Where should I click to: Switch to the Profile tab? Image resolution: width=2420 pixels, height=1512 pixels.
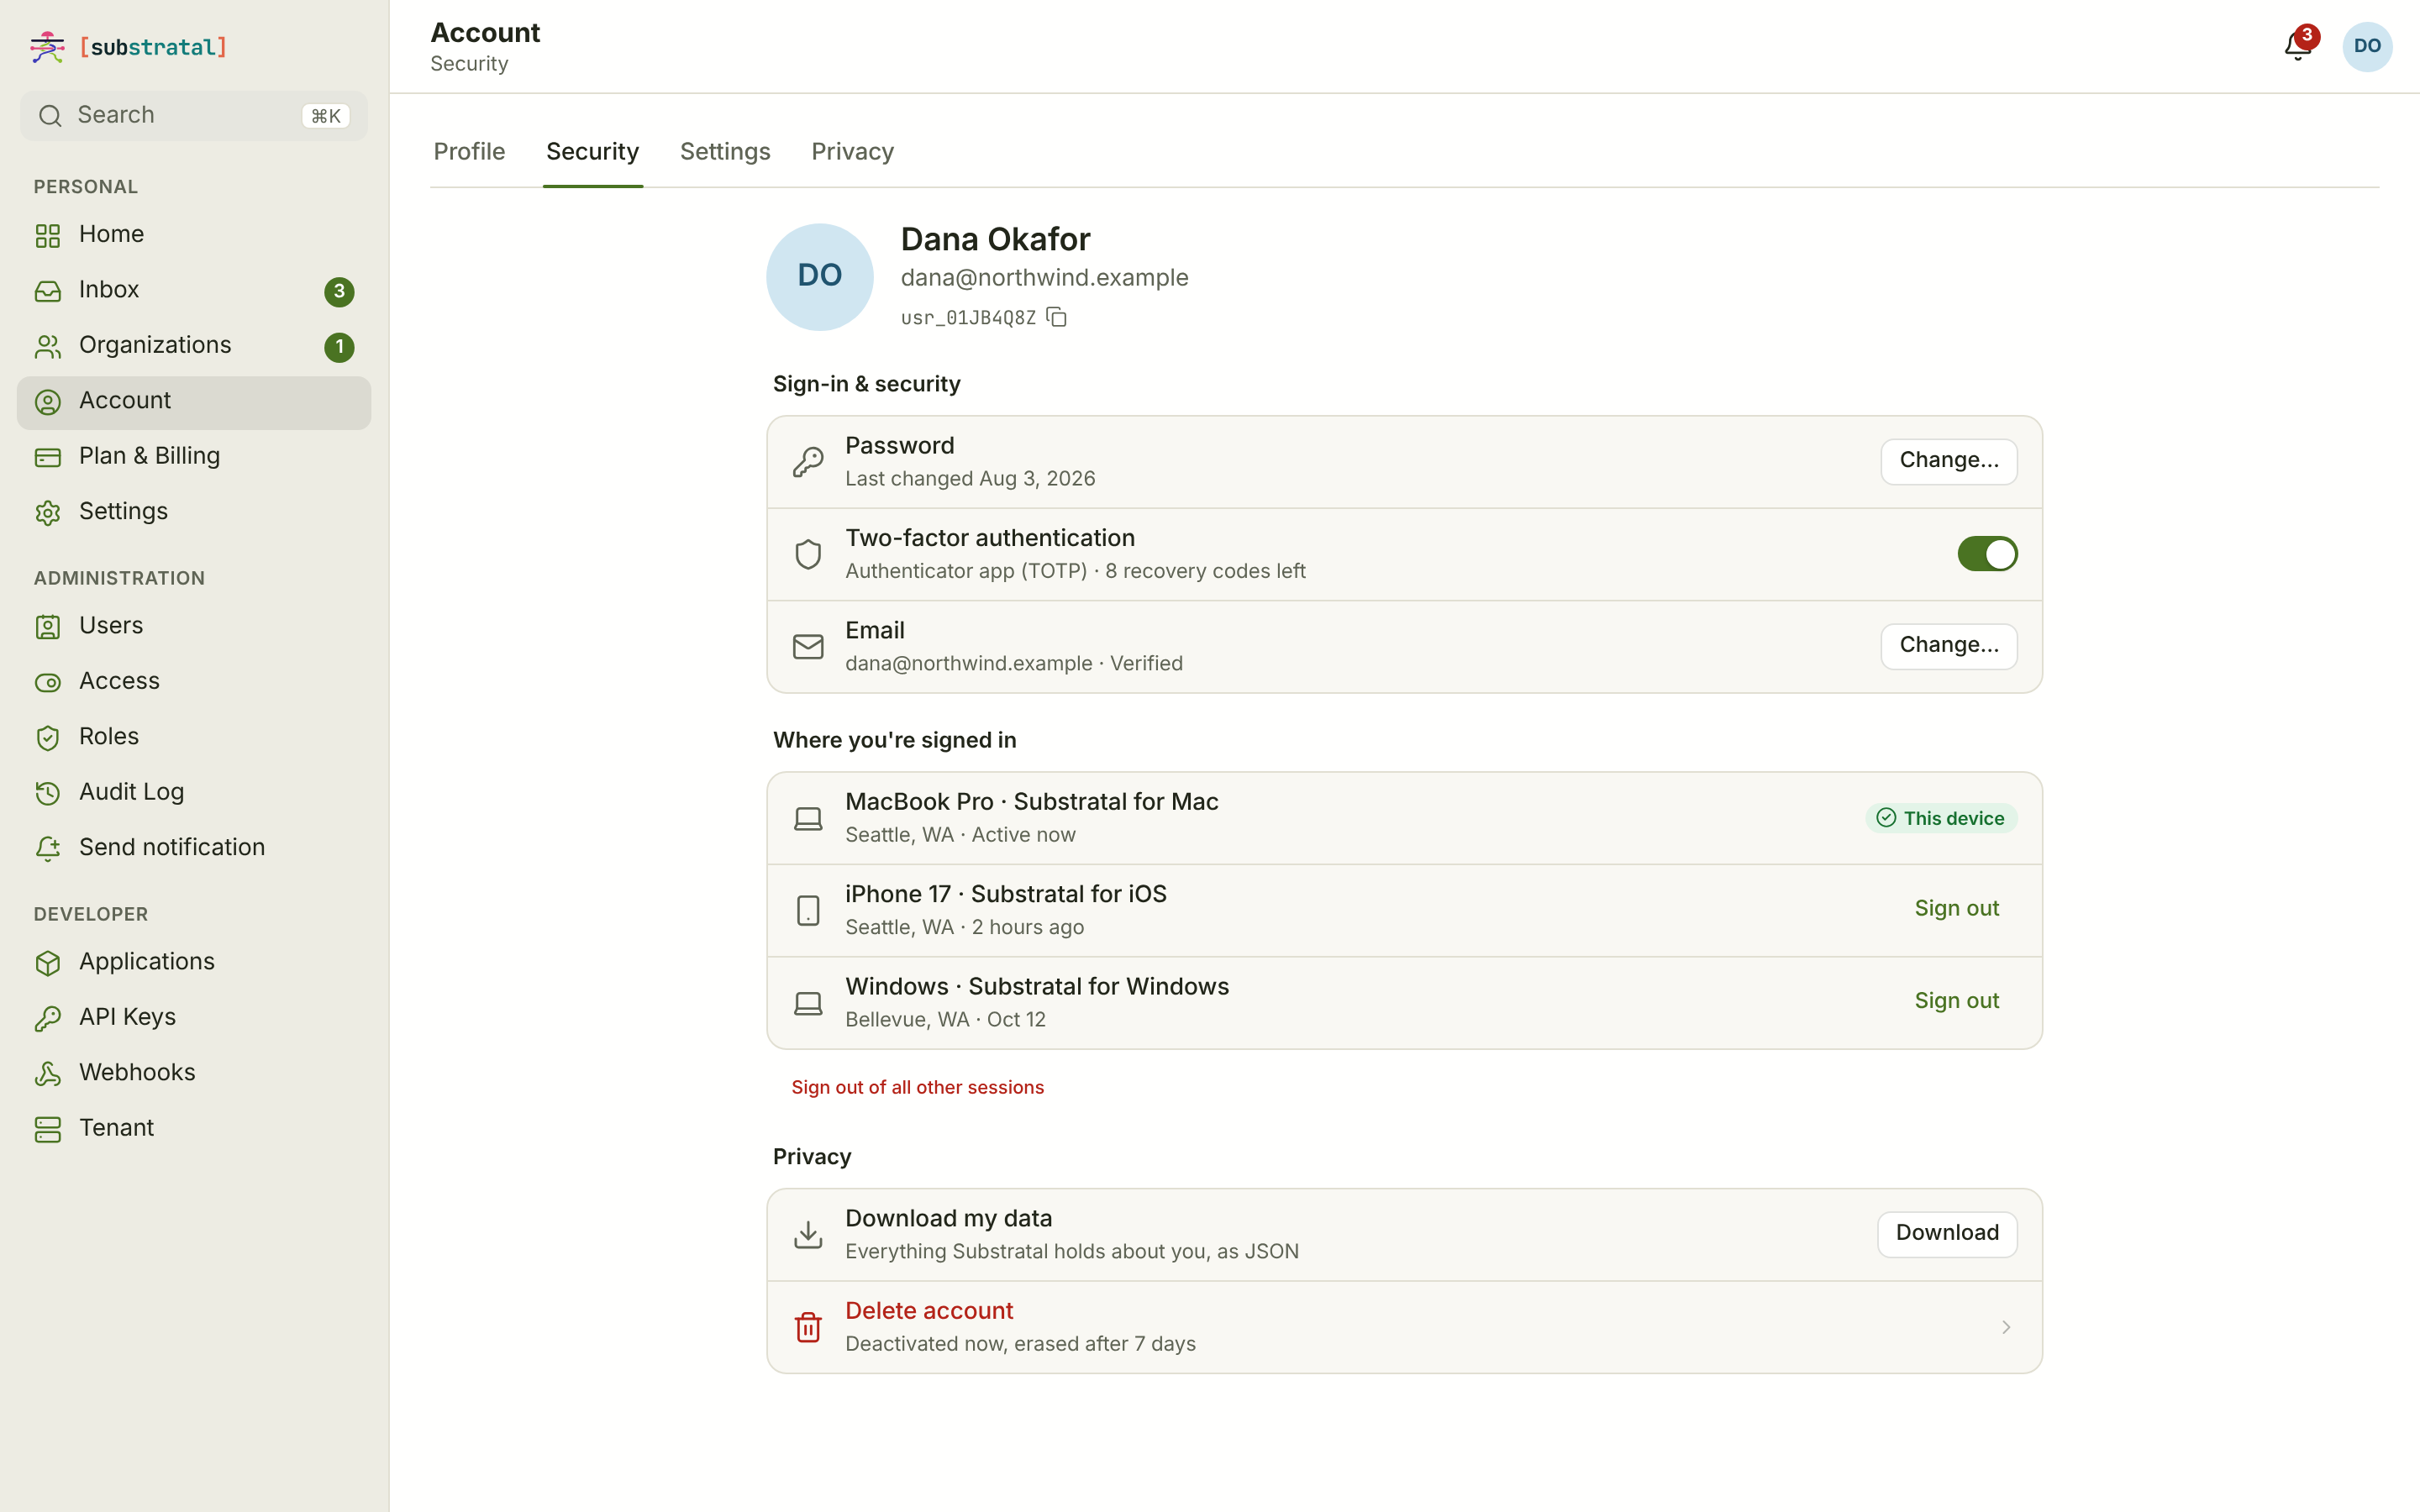pos(469,152)
